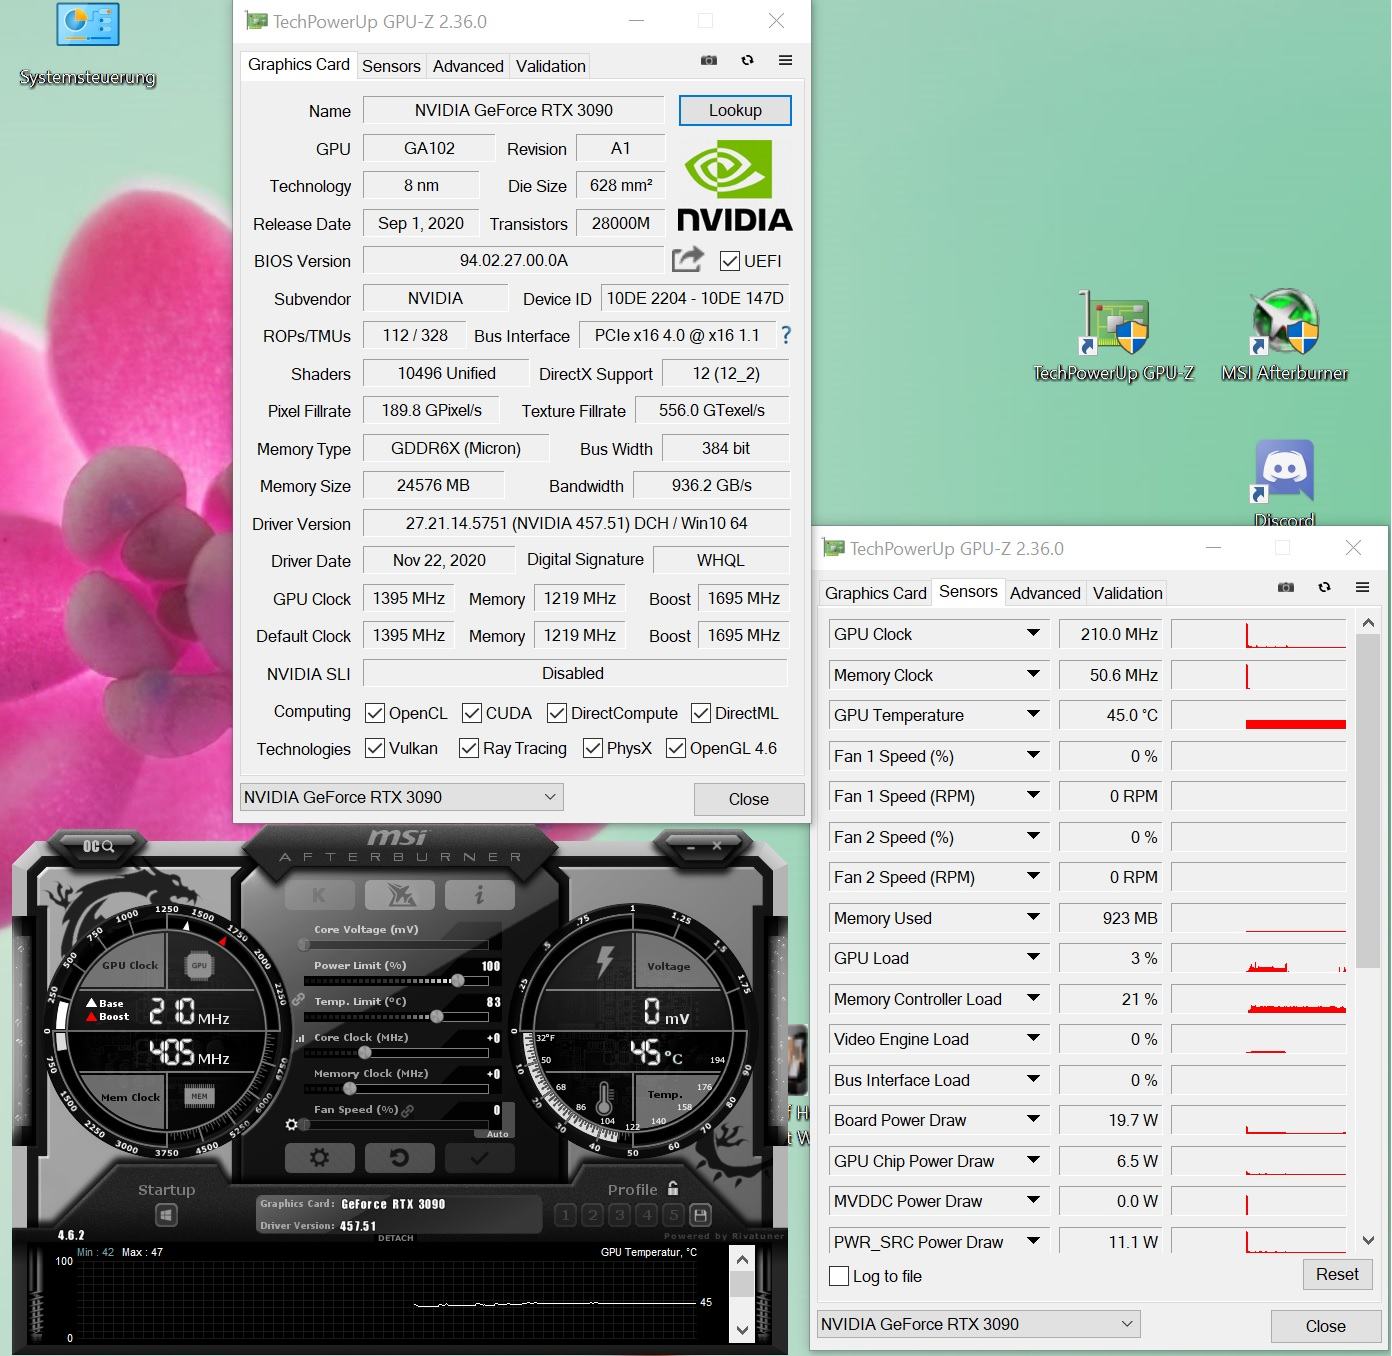Click power/temp limit link icon in Afterburner
The image size is (1392, 1356).
(x=298, y=999)
